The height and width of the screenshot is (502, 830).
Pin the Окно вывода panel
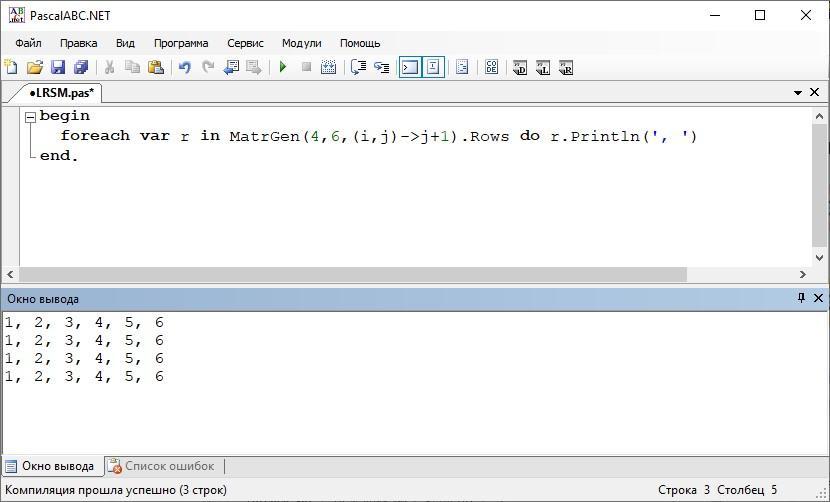[801, 298]
